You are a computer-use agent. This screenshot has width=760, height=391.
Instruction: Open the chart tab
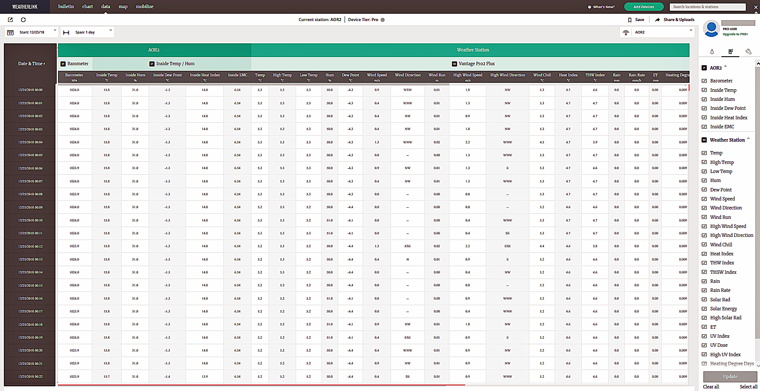[88, 7]
